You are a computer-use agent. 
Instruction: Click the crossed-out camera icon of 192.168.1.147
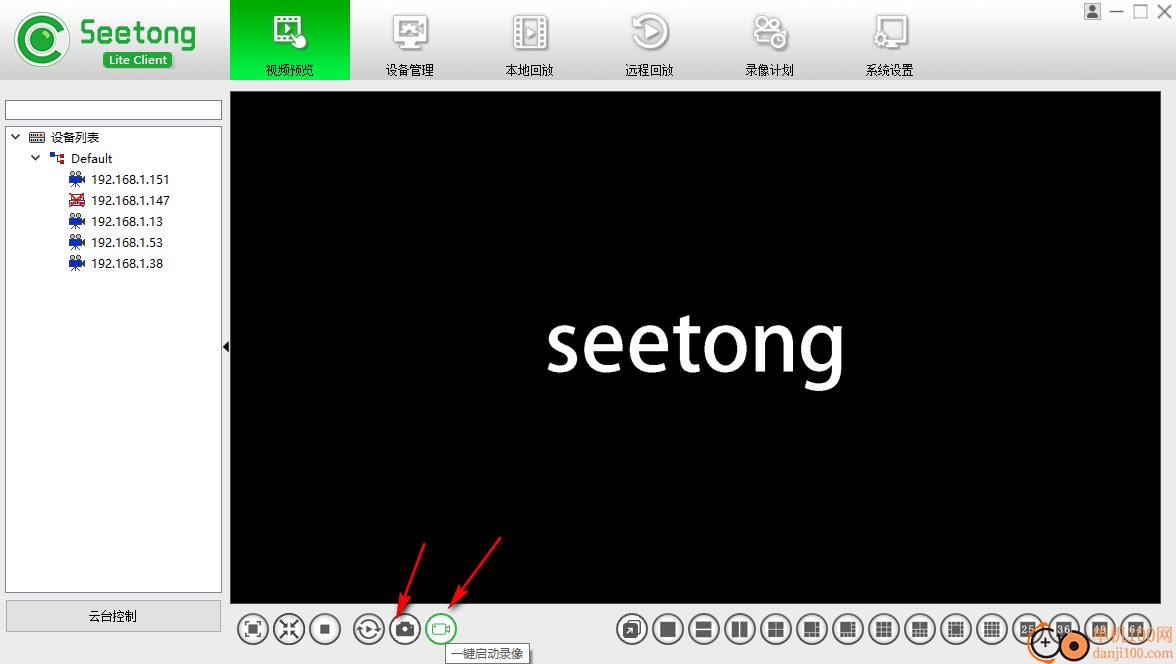pyautogui.click(x=76, y=200)
